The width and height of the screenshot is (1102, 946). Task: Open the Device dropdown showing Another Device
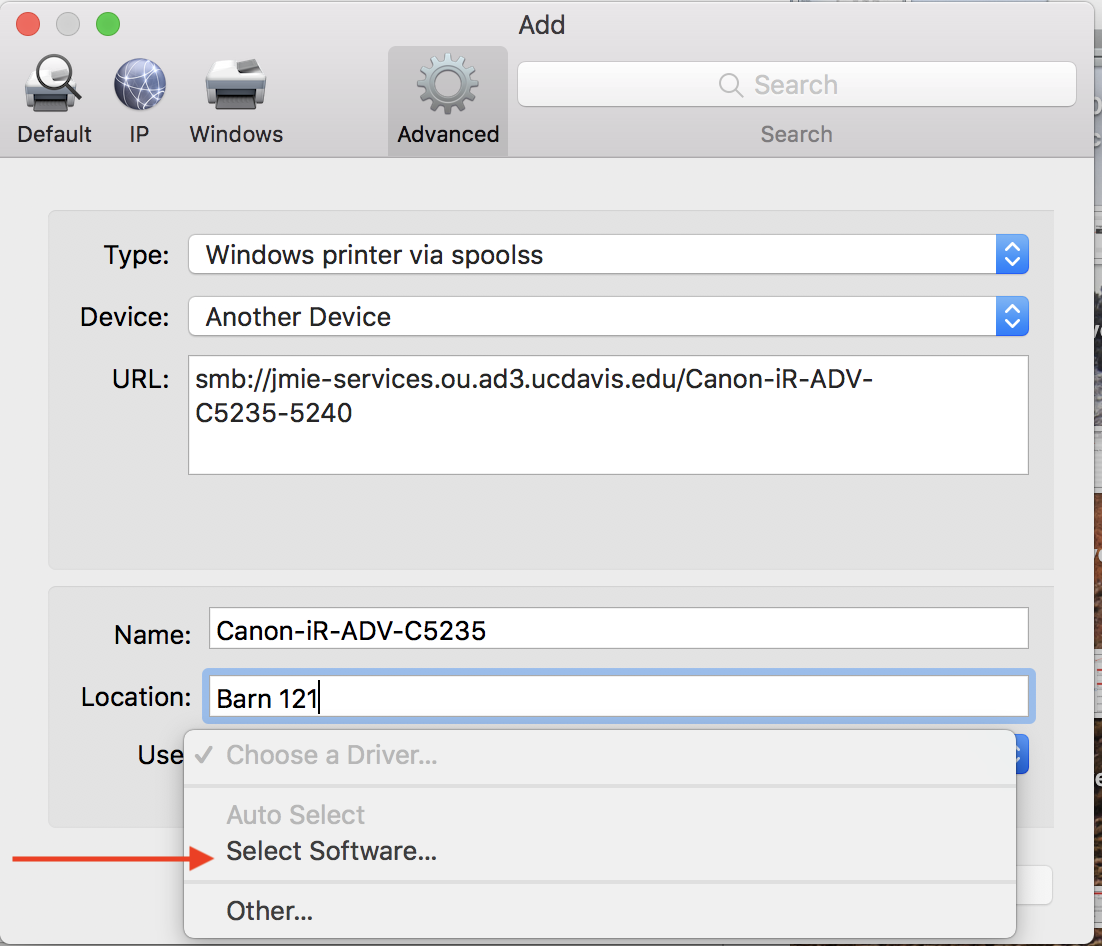(608, 316)
